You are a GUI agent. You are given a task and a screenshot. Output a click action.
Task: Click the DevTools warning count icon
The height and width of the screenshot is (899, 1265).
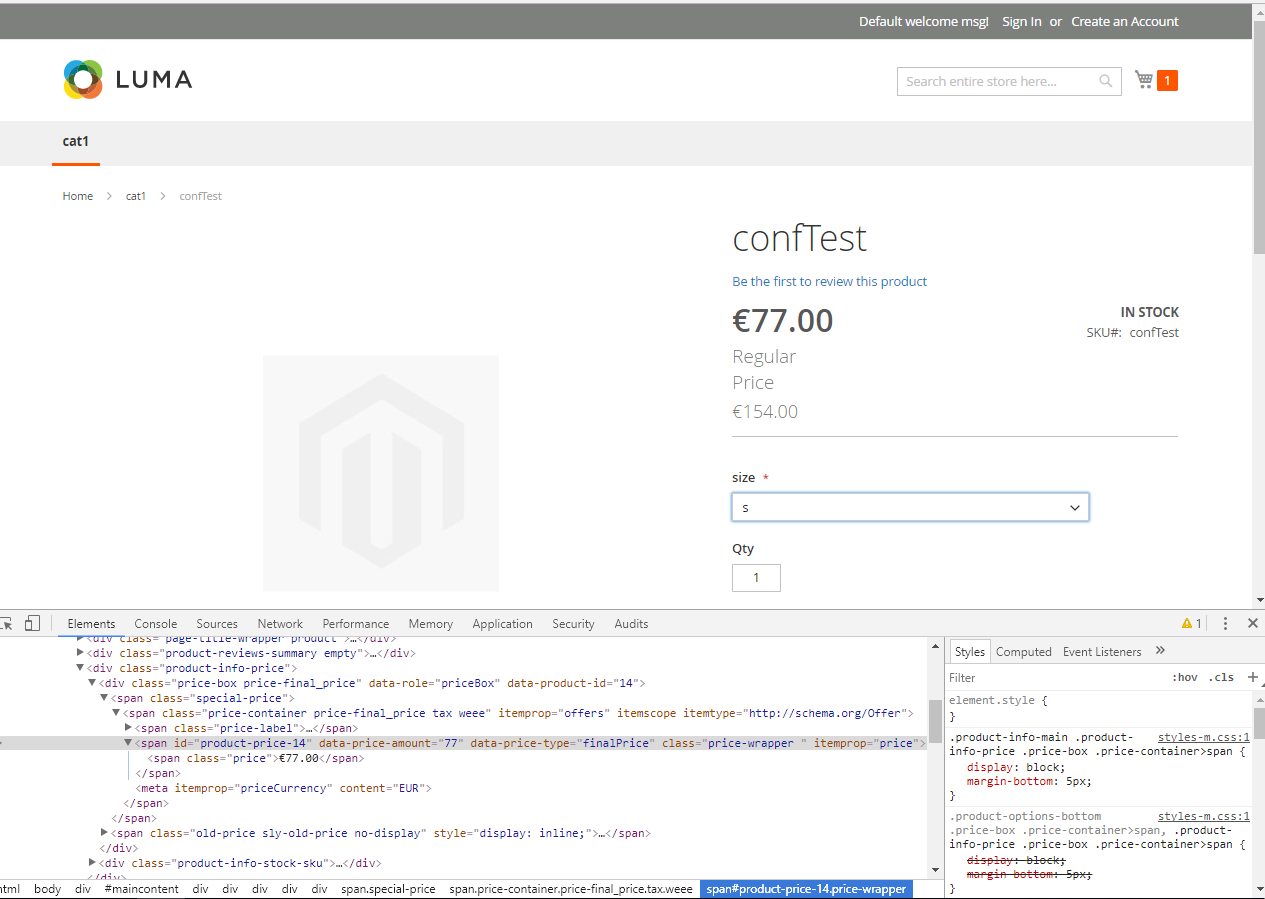click(x=1192, y=623)
